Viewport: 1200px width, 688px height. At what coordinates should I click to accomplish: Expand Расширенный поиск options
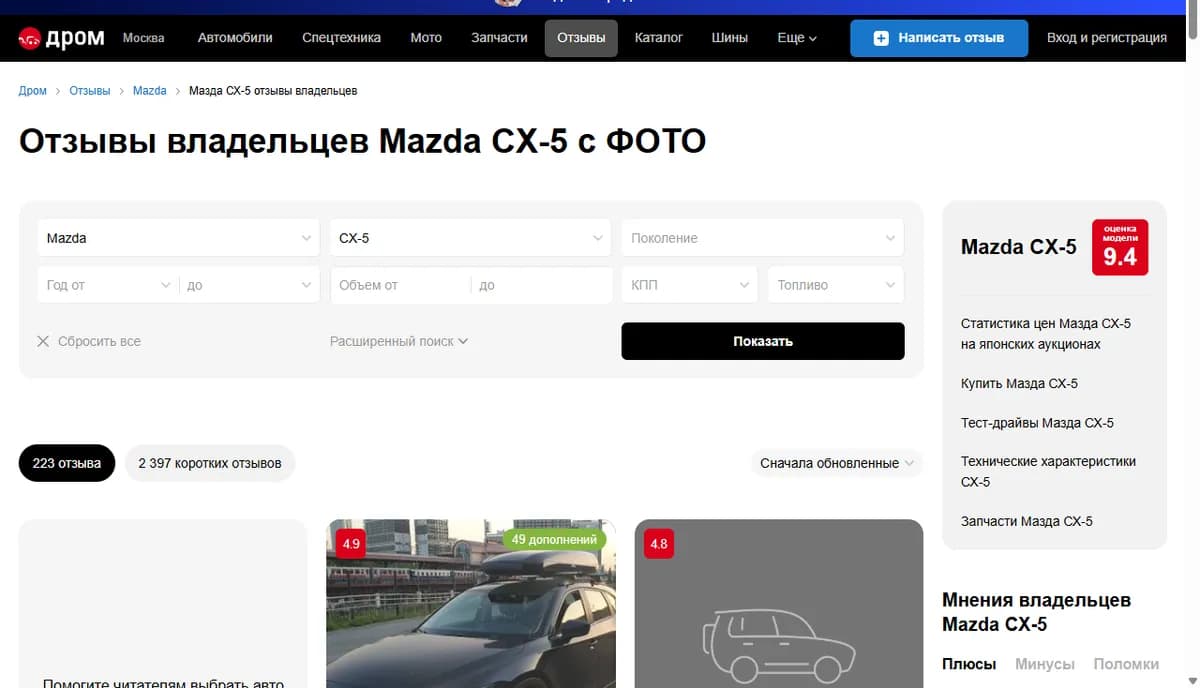coord(399,341)
